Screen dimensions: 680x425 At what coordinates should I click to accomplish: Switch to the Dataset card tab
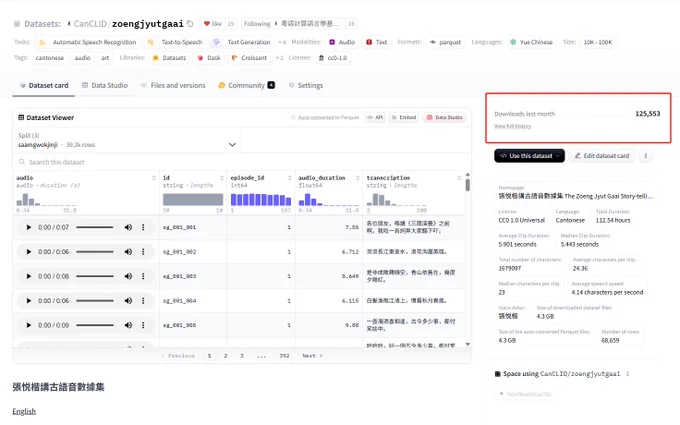(x=44, y=85)
